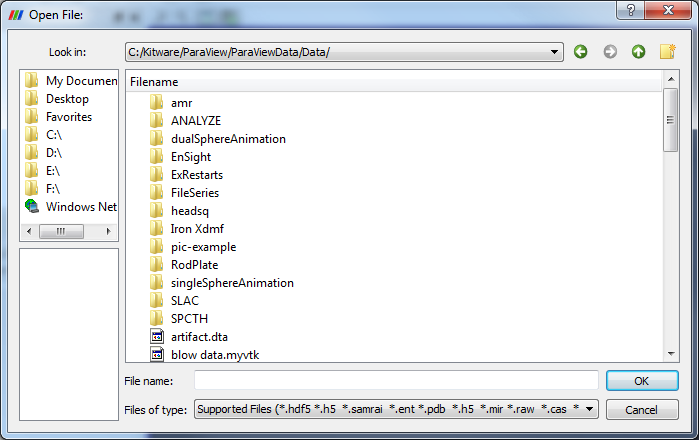Select the blow data.myvtk file name
This screenshot has width=699, height=440.
click(x=215, y=355)
